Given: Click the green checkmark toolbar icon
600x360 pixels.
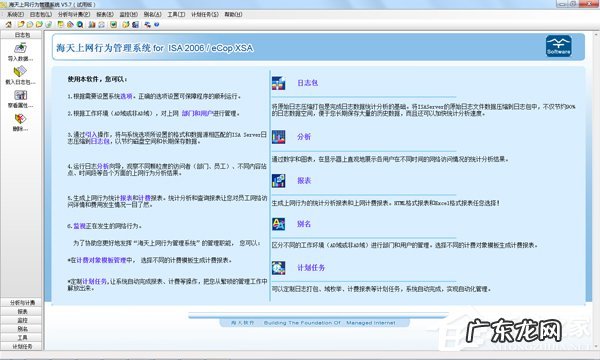Looking at the screenshot, I should click(113, 24).
